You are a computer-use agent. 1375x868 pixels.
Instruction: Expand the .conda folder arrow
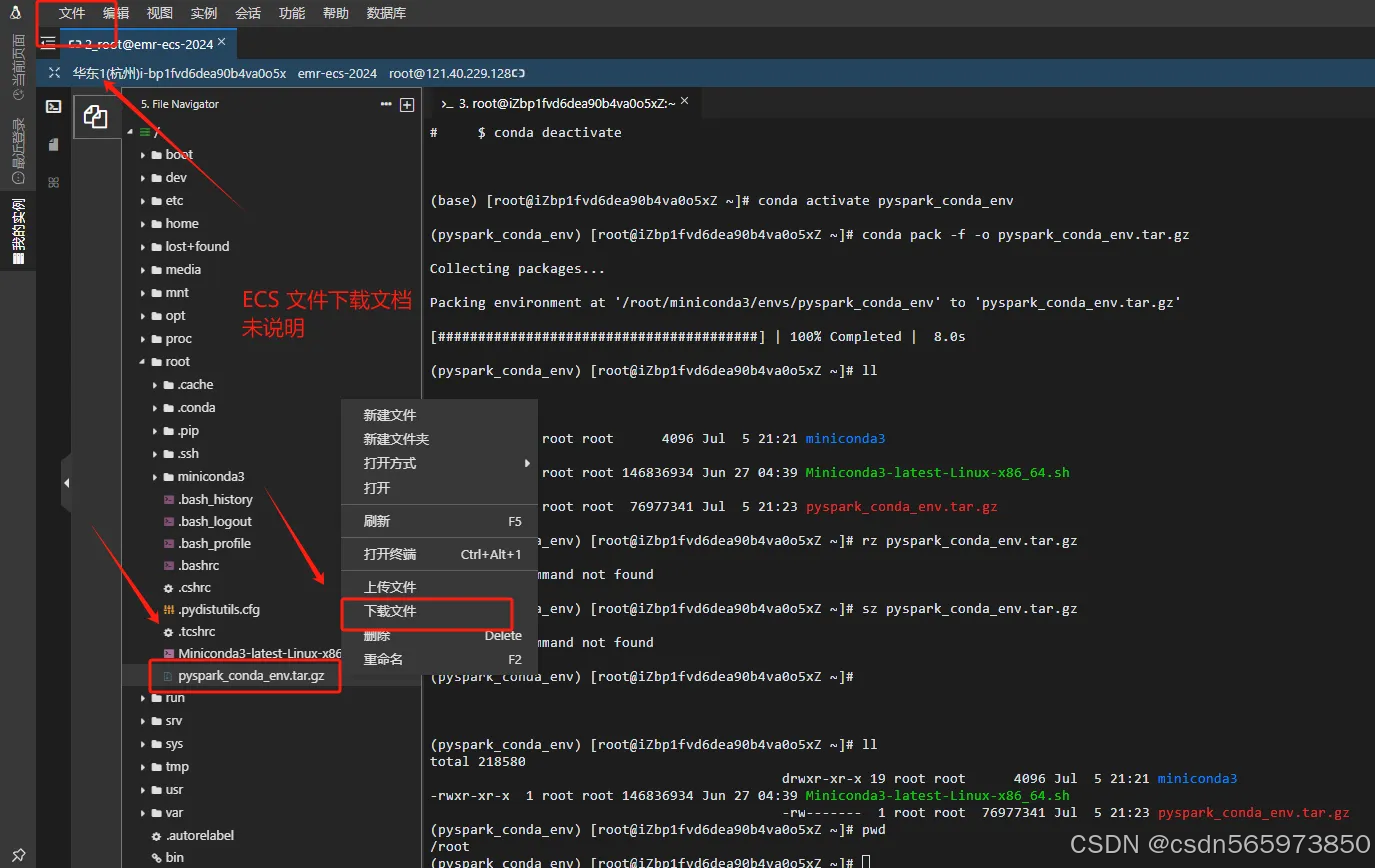tap(155, 408)
